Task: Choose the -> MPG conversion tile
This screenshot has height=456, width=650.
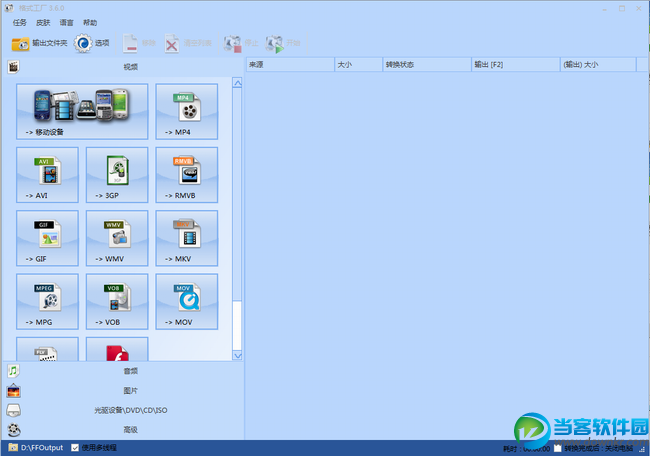Action: tap(47, 302)
